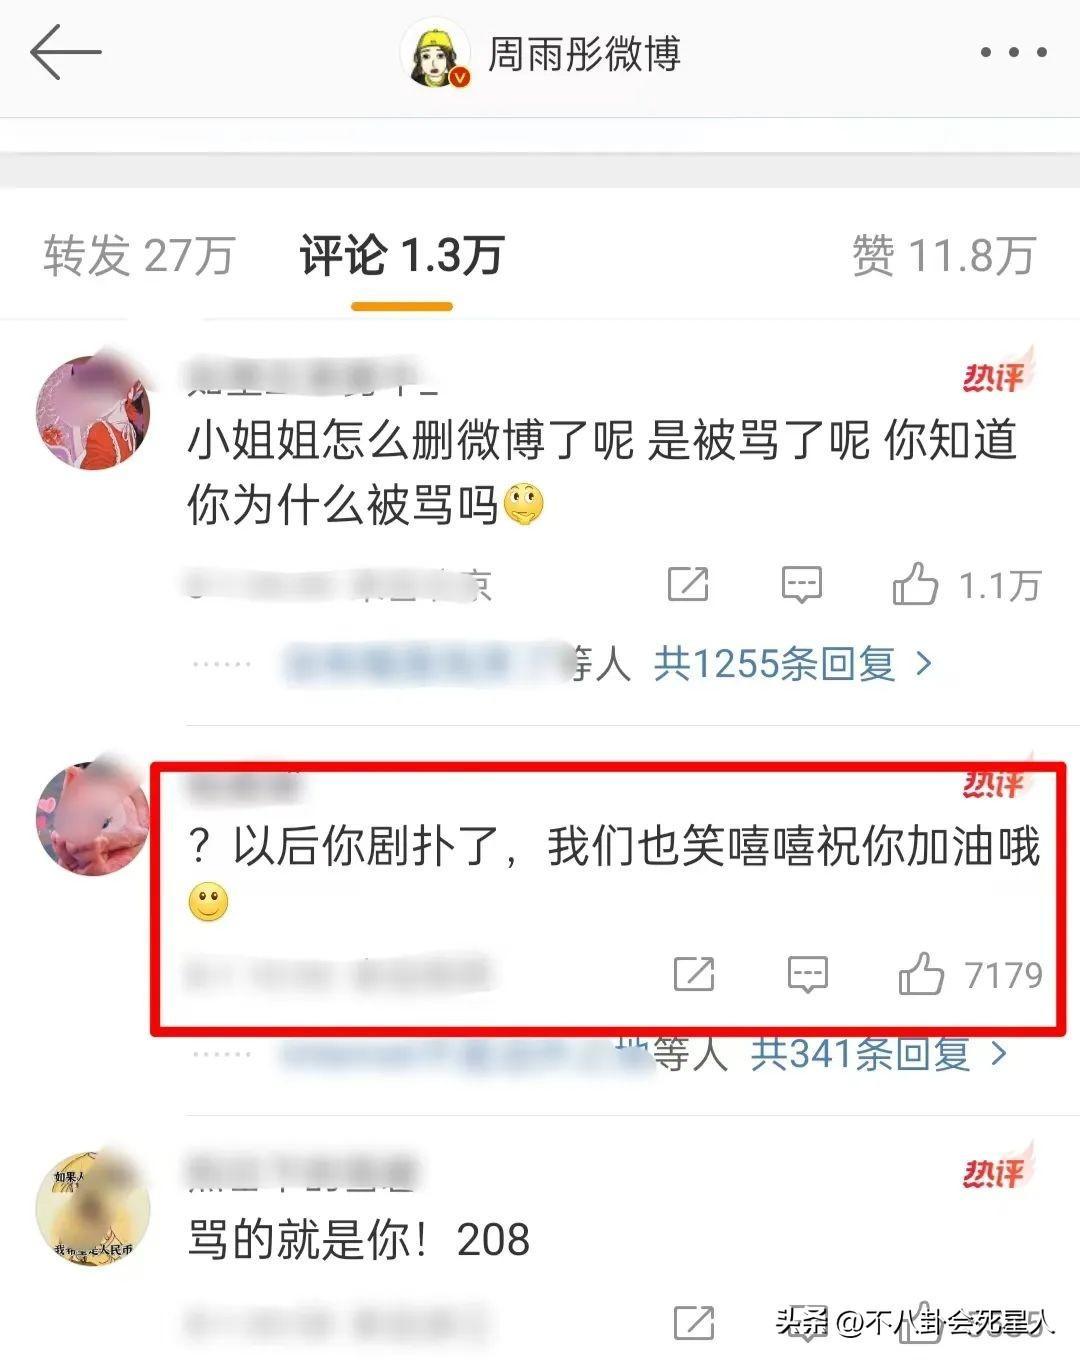This screenshot has width=1080, height=1360.
Task: Expand 共1255条回复 replies
Action: [794, 663]
